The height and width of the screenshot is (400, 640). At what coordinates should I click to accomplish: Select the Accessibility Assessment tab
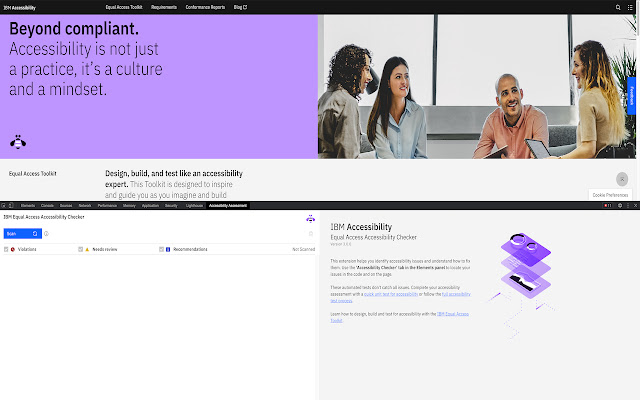pyautogui.click(x=228, y=205)
